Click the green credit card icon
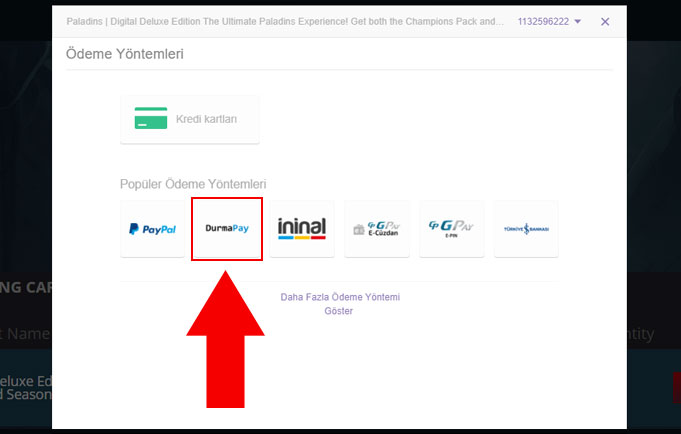681x434 pixels. [151, 119]
